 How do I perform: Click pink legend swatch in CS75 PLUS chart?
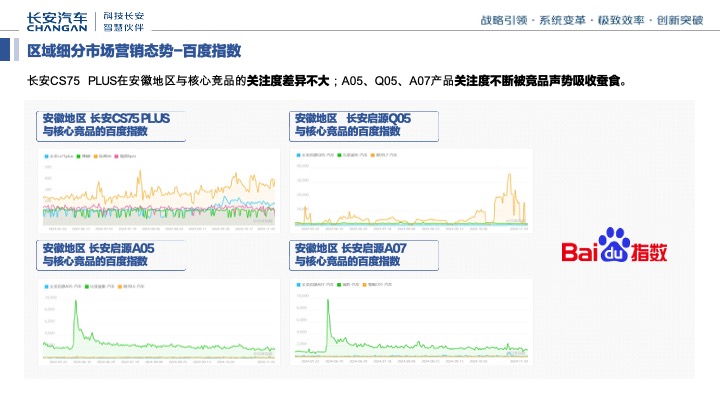click(117, 157)
